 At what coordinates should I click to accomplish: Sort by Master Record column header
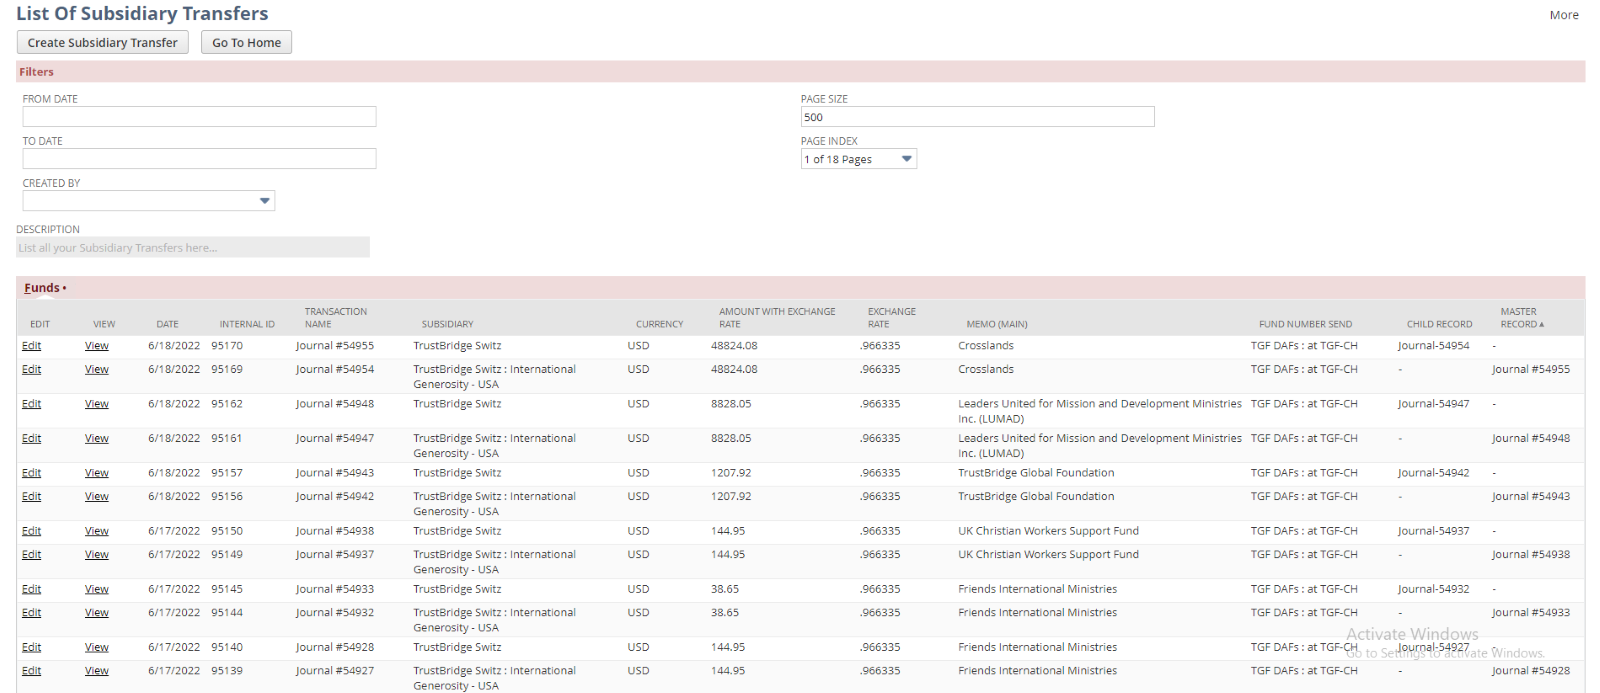tap(1521, 318)
